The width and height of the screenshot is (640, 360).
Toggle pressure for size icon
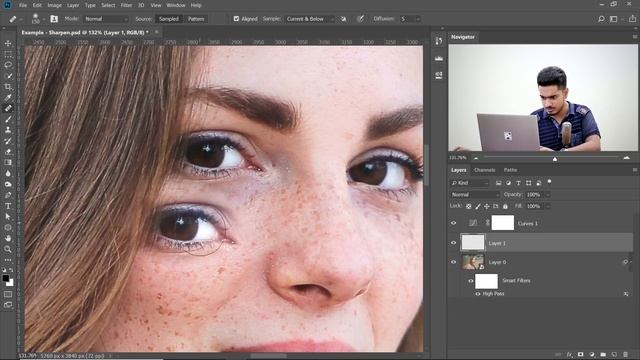pos(360,19)
